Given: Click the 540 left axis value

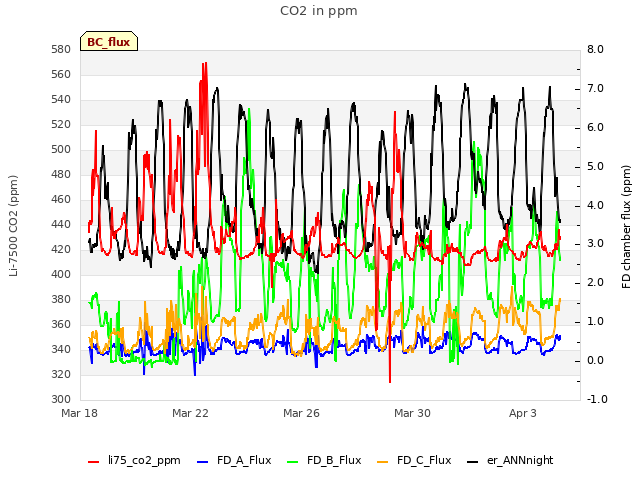Looking at the screenshot, I should pyautogui.click(x=61, y=100).
